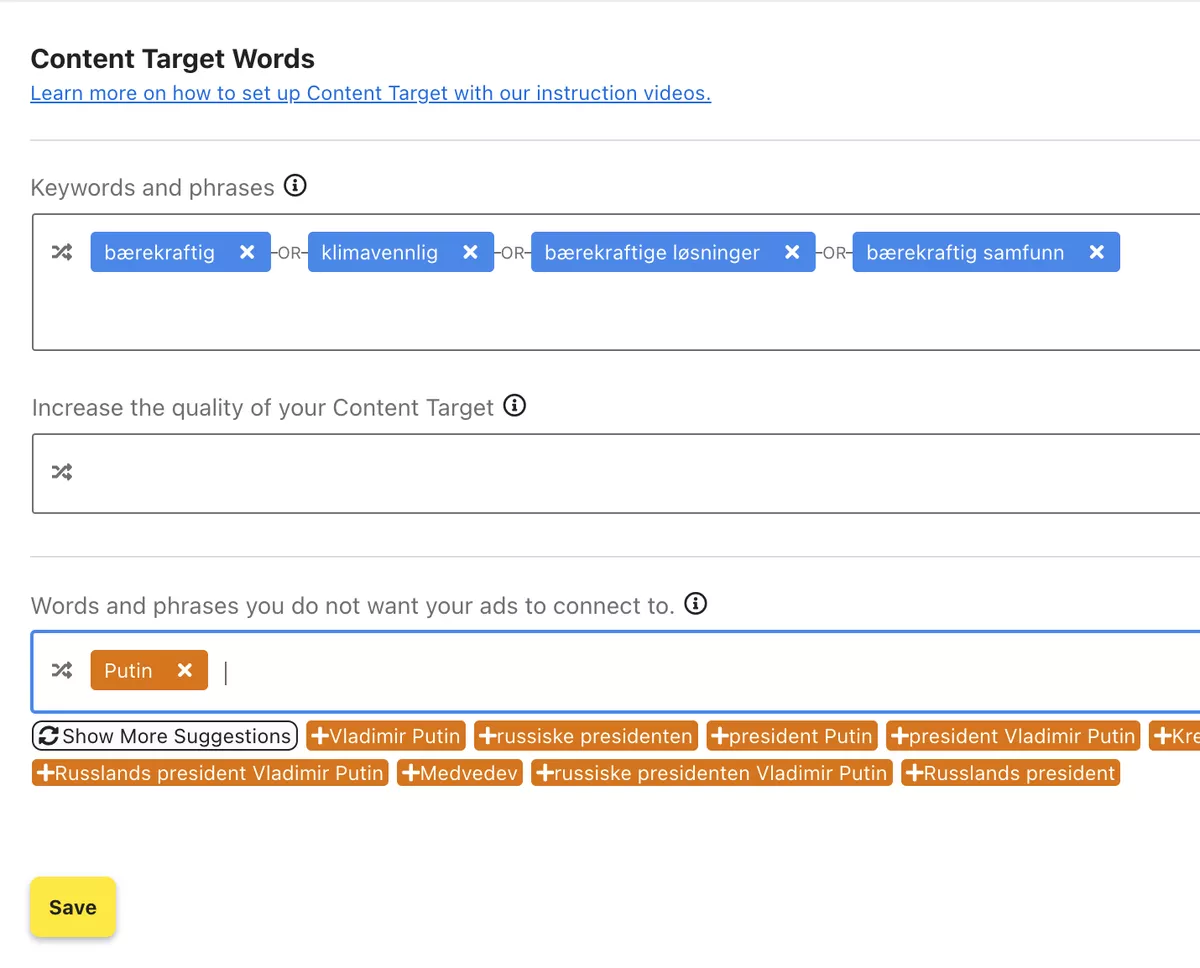Add Russlands president suggestion
Image resolution: width=1200 pixels, height=968 pixels.
pyautogui.click(x=1010, y=773)
